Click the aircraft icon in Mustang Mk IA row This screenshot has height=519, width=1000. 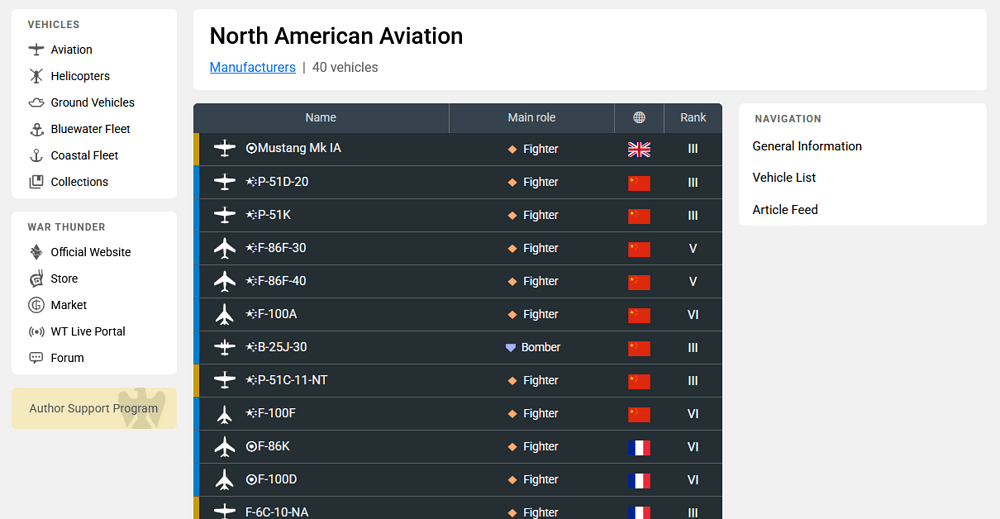(x=224, y=149)
